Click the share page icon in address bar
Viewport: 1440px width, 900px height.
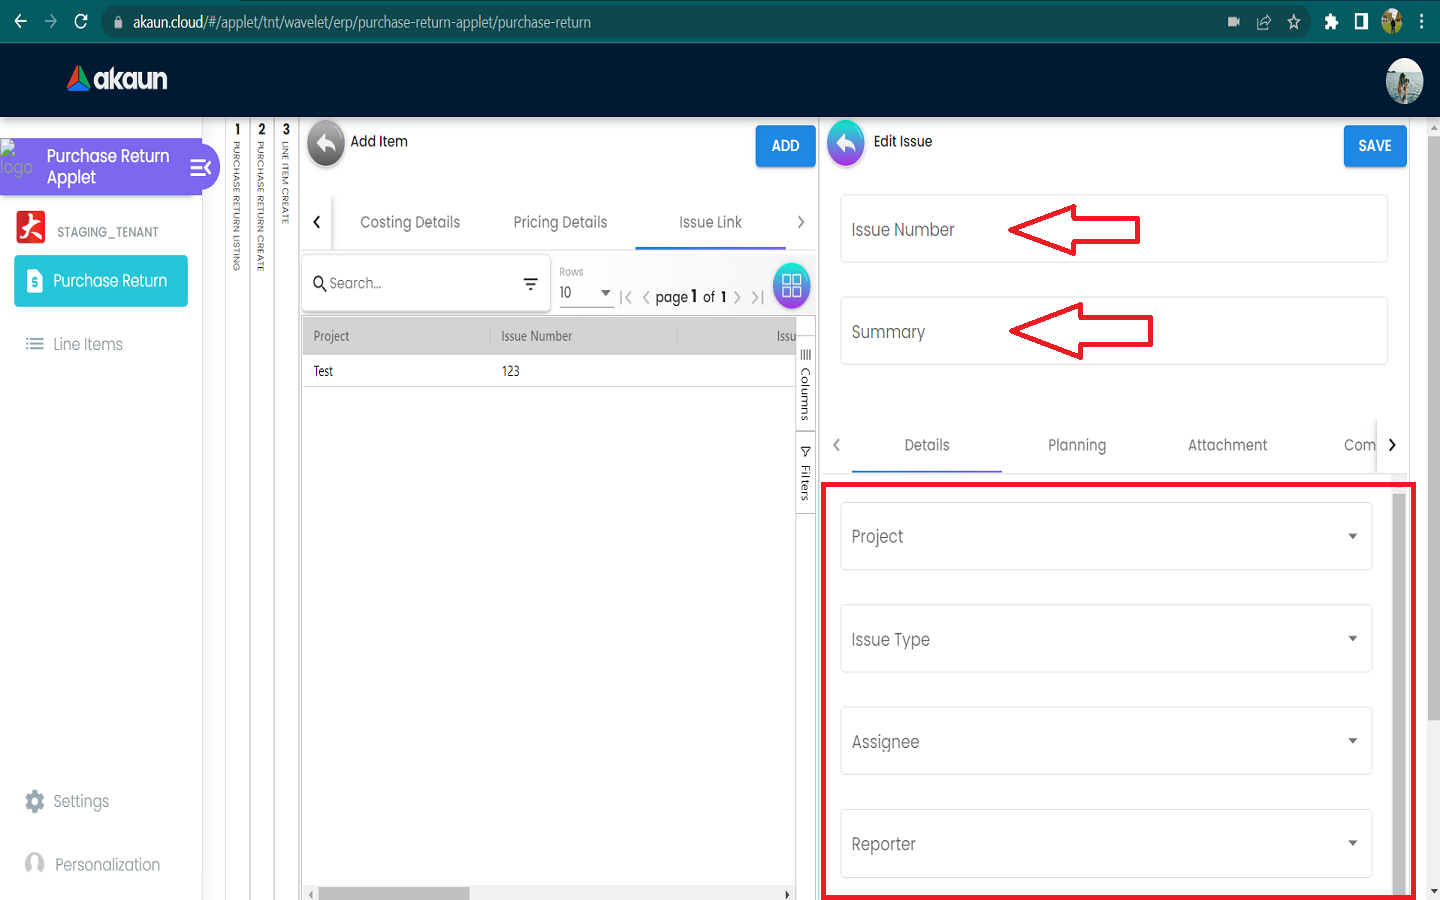click(x=1264, y=22)
